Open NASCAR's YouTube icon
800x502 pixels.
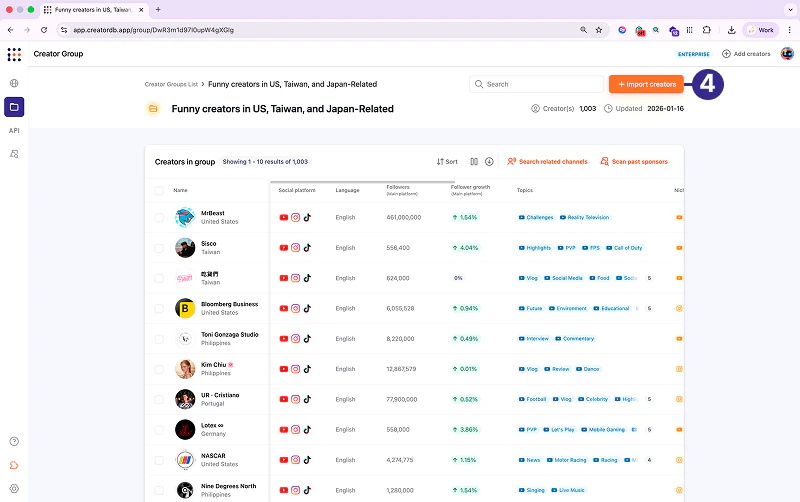point(284,460)
